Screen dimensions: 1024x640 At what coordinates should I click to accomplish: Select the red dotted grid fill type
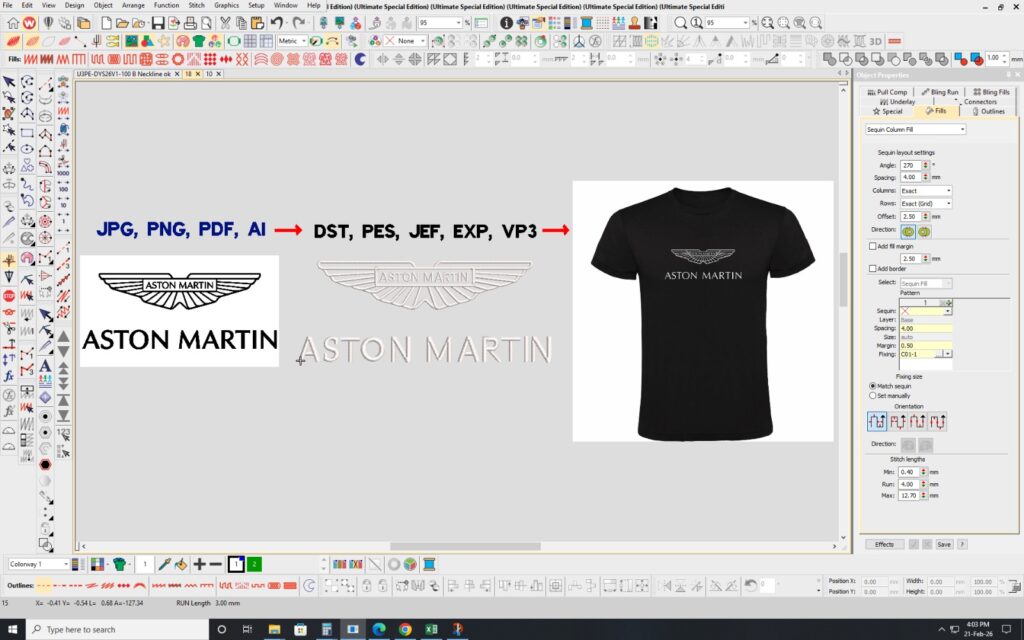pyautogui.click(x=210, y=59)
